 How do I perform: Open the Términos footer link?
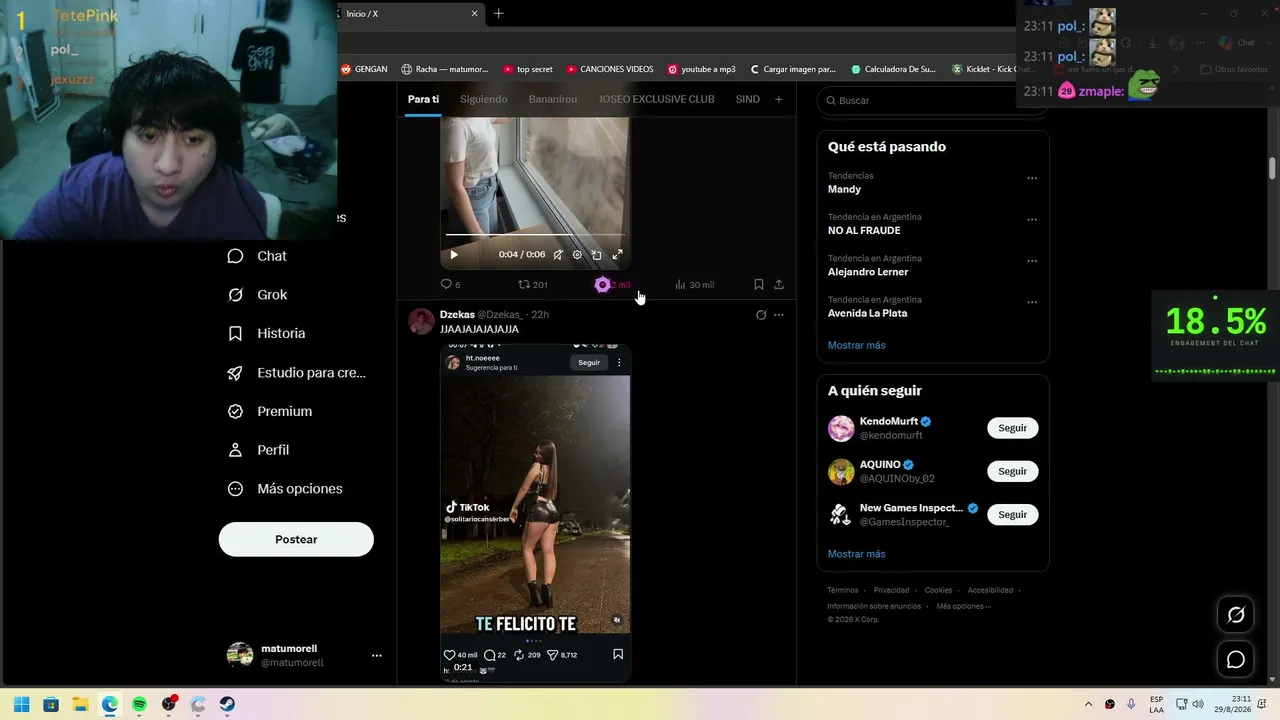point(843,590)
